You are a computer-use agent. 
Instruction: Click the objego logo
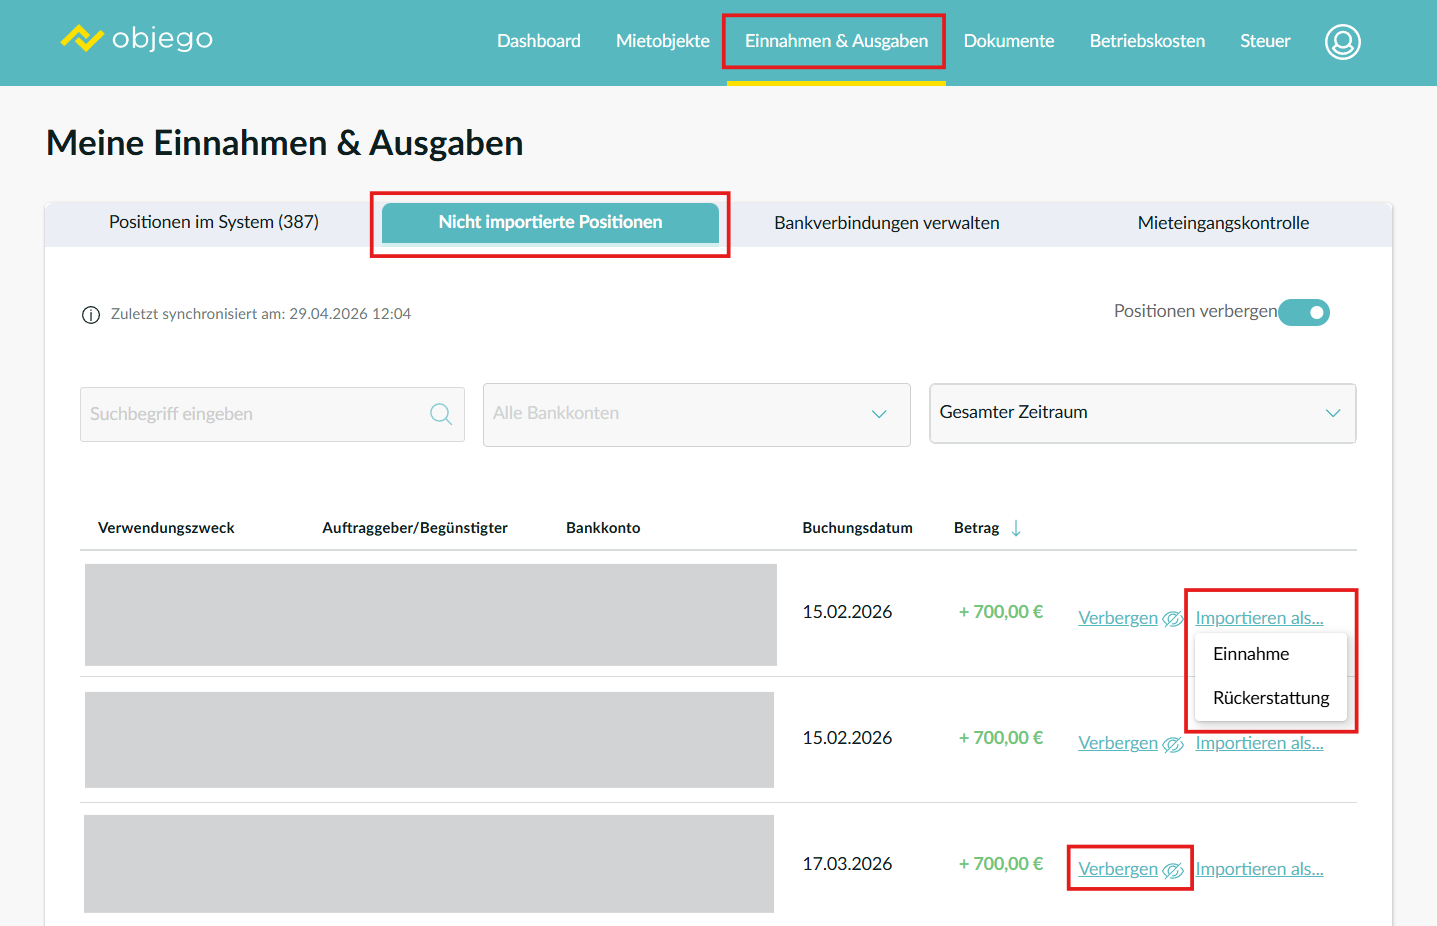136,39
